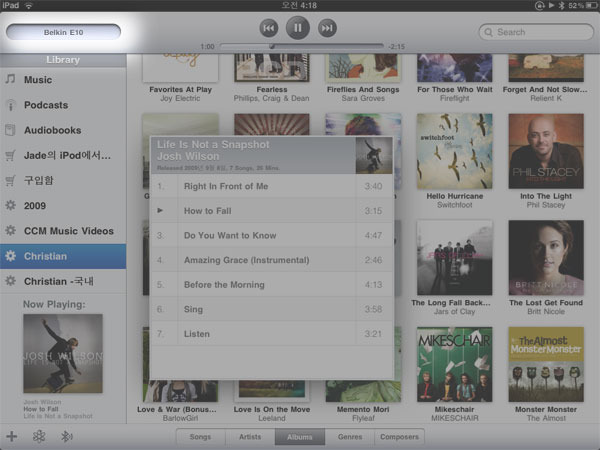Add a new playlist with plus icon
The image size is (600, 450).
11,436
